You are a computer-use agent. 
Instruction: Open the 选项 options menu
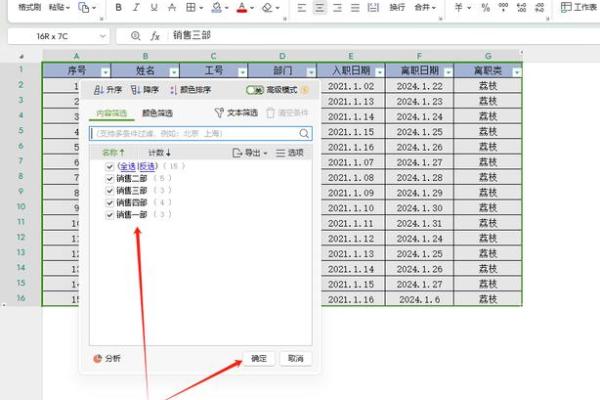pyautogui.click(x=290, y=153)
